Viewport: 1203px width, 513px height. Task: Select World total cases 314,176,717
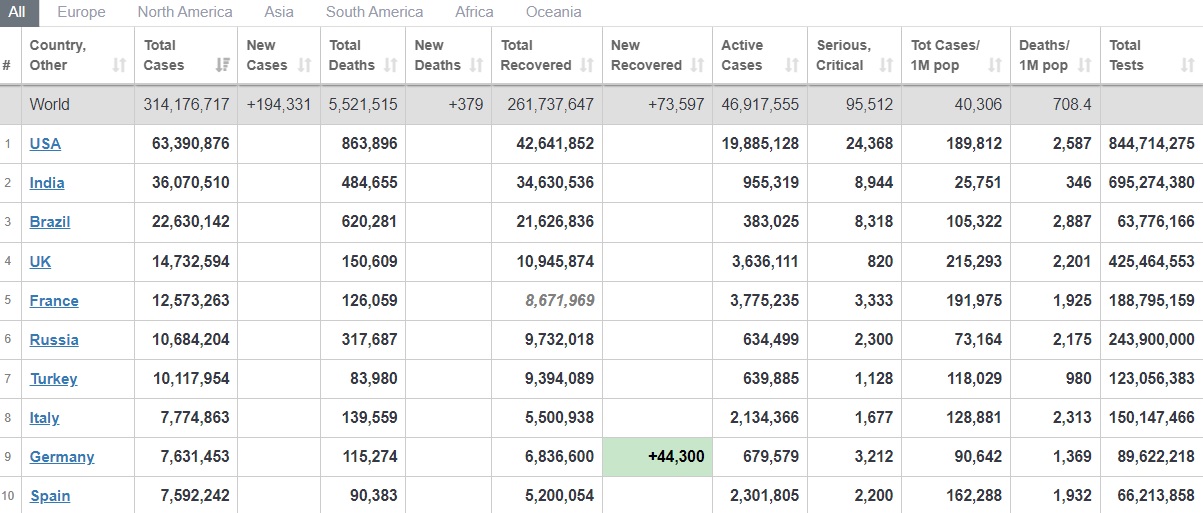(x=187, y=104)
